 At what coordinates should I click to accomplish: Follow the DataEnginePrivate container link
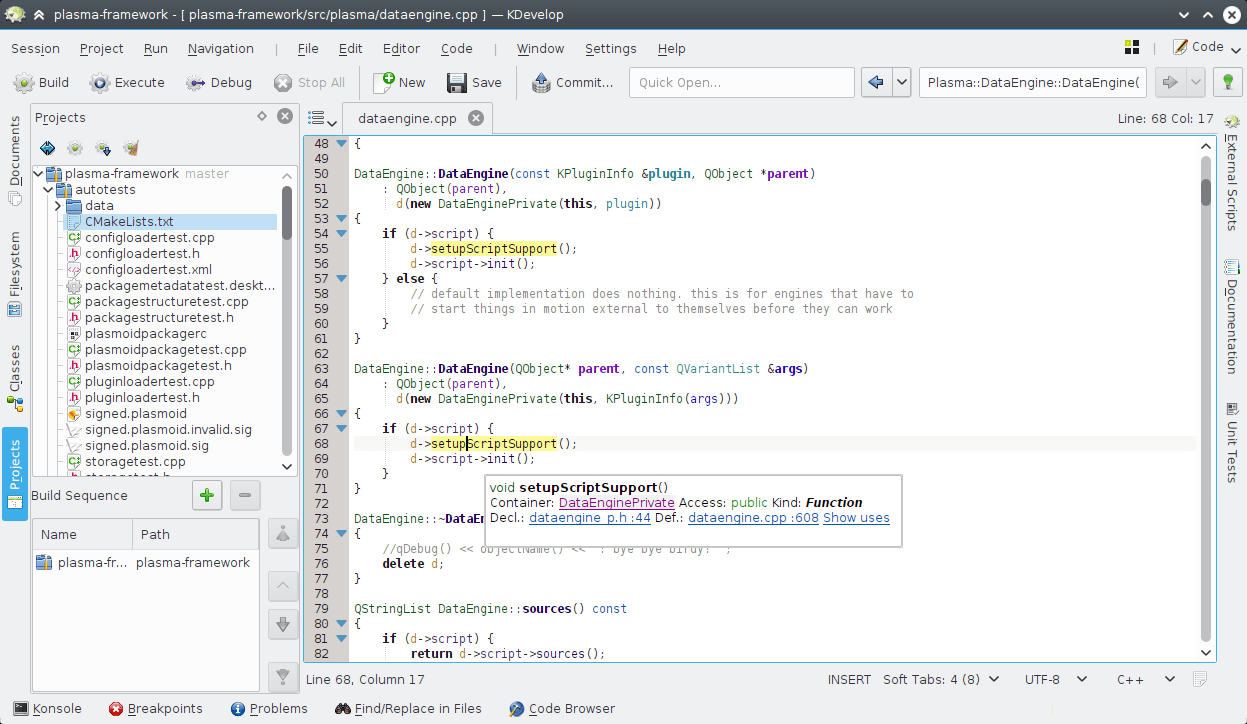[x=616, y=503]
